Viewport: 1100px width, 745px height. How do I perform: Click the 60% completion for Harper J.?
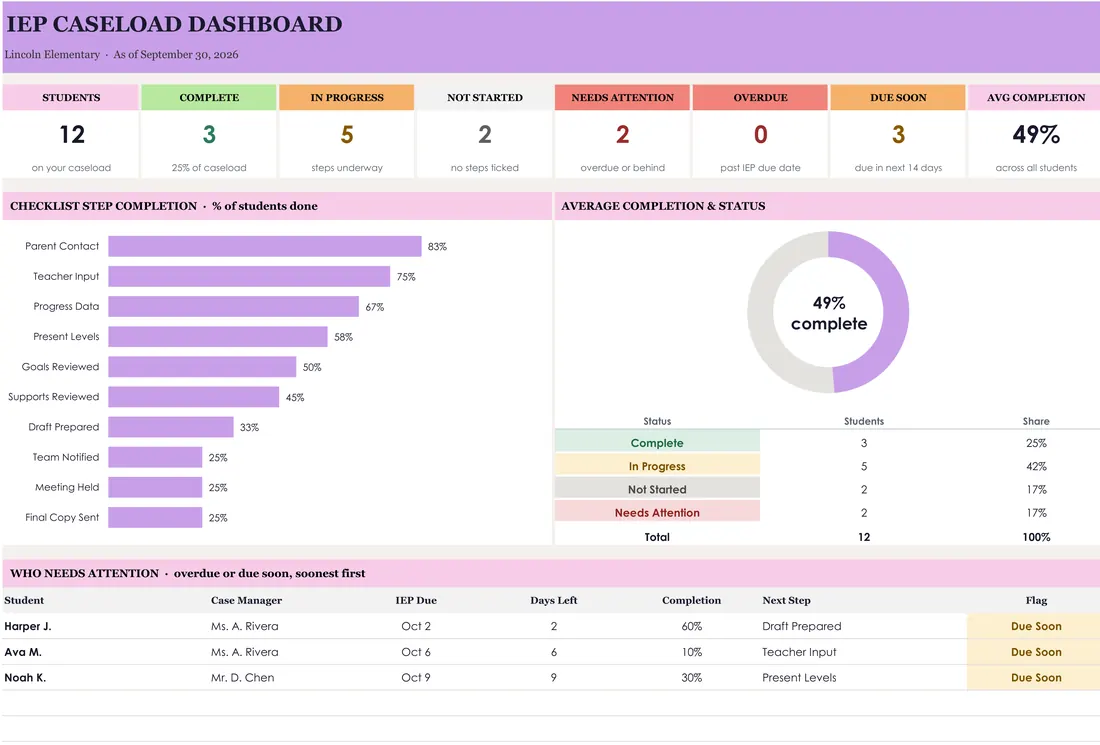[692, 626]
